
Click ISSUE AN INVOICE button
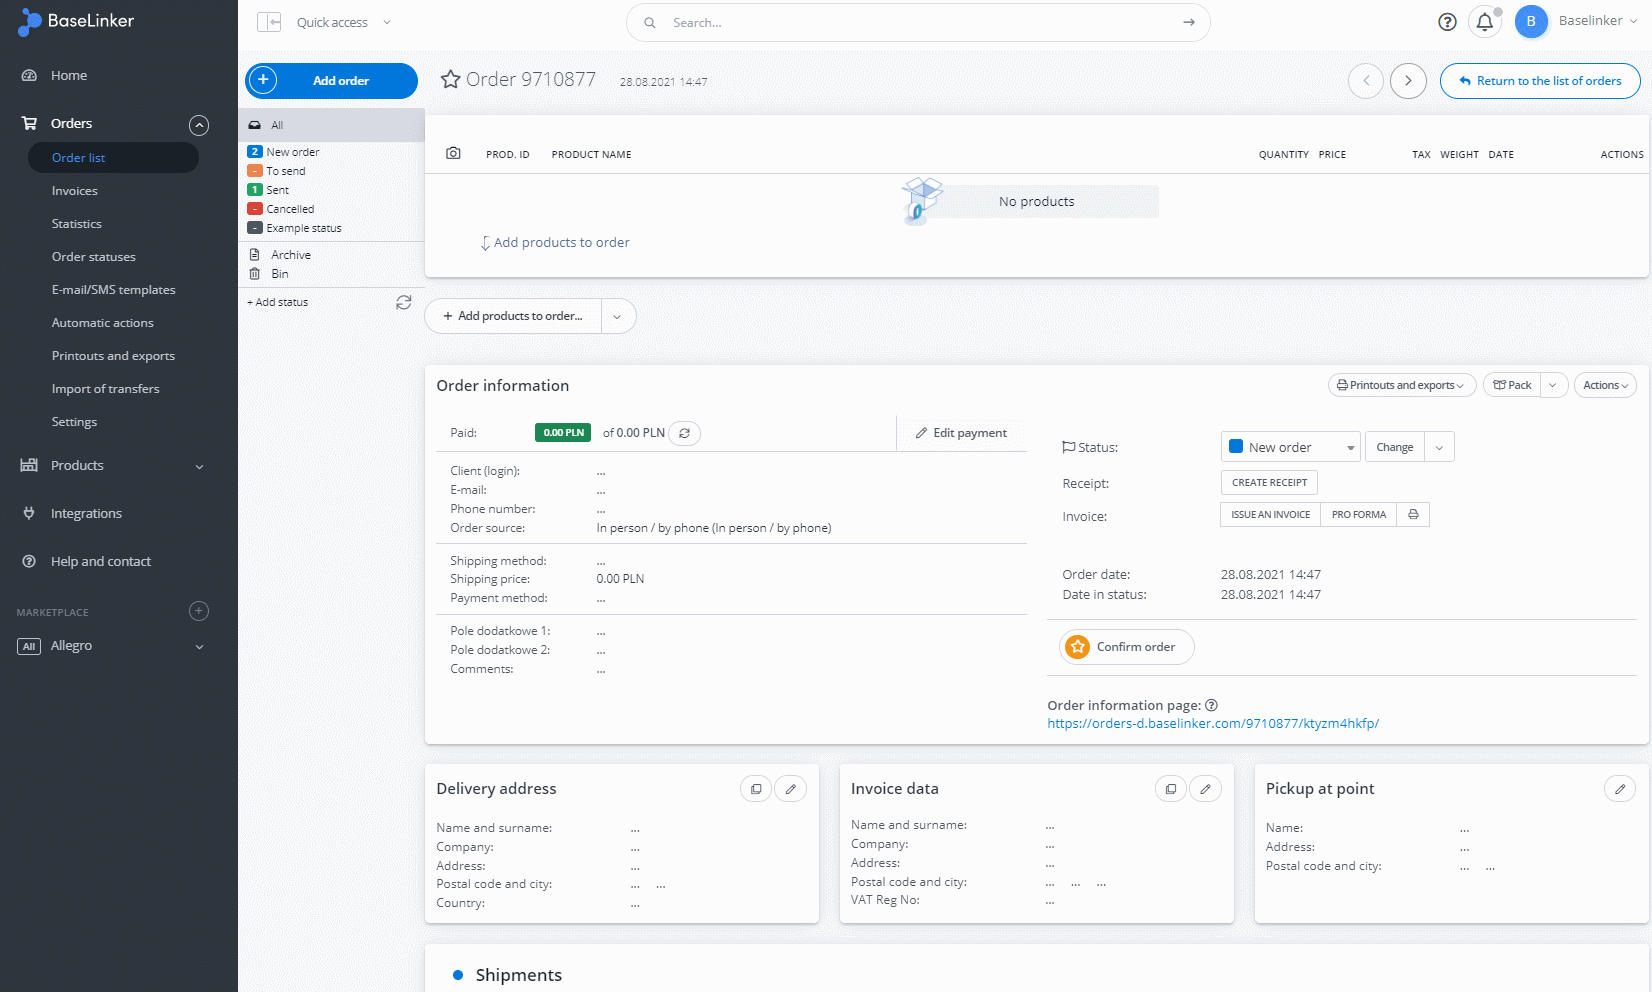coord(1270,514)
